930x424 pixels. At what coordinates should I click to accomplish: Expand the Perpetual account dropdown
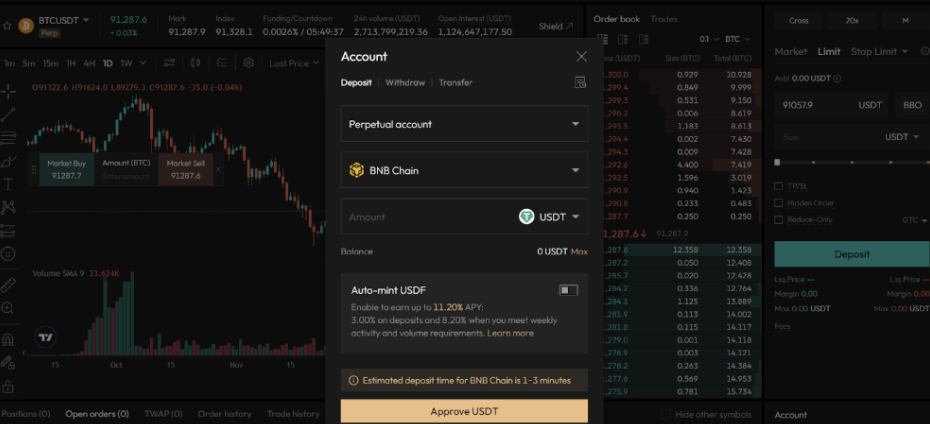(x=464, y=124)
